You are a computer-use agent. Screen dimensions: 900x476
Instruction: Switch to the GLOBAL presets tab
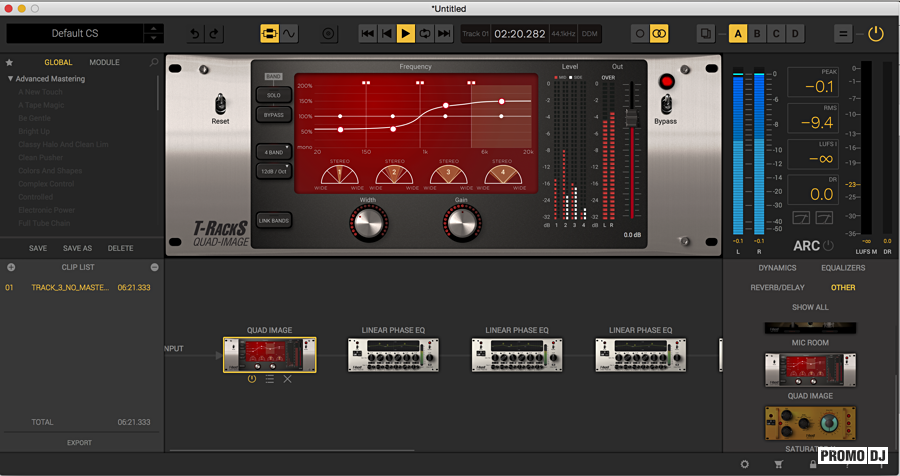pos(58,62)
